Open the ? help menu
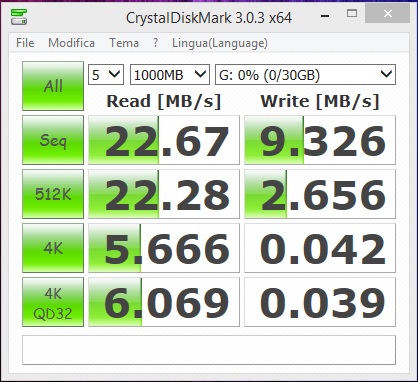 point(155,43)
